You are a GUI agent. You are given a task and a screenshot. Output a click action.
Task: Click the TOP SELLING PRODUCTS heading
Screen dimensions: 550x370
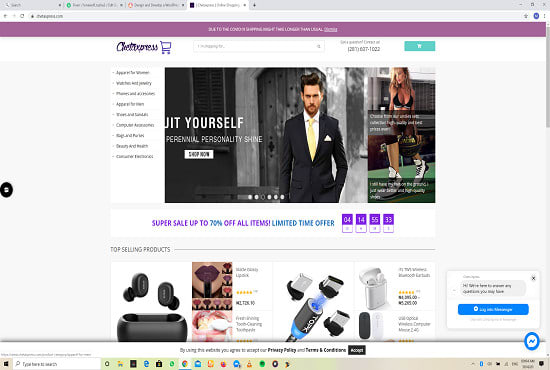[x=140, y=249]
